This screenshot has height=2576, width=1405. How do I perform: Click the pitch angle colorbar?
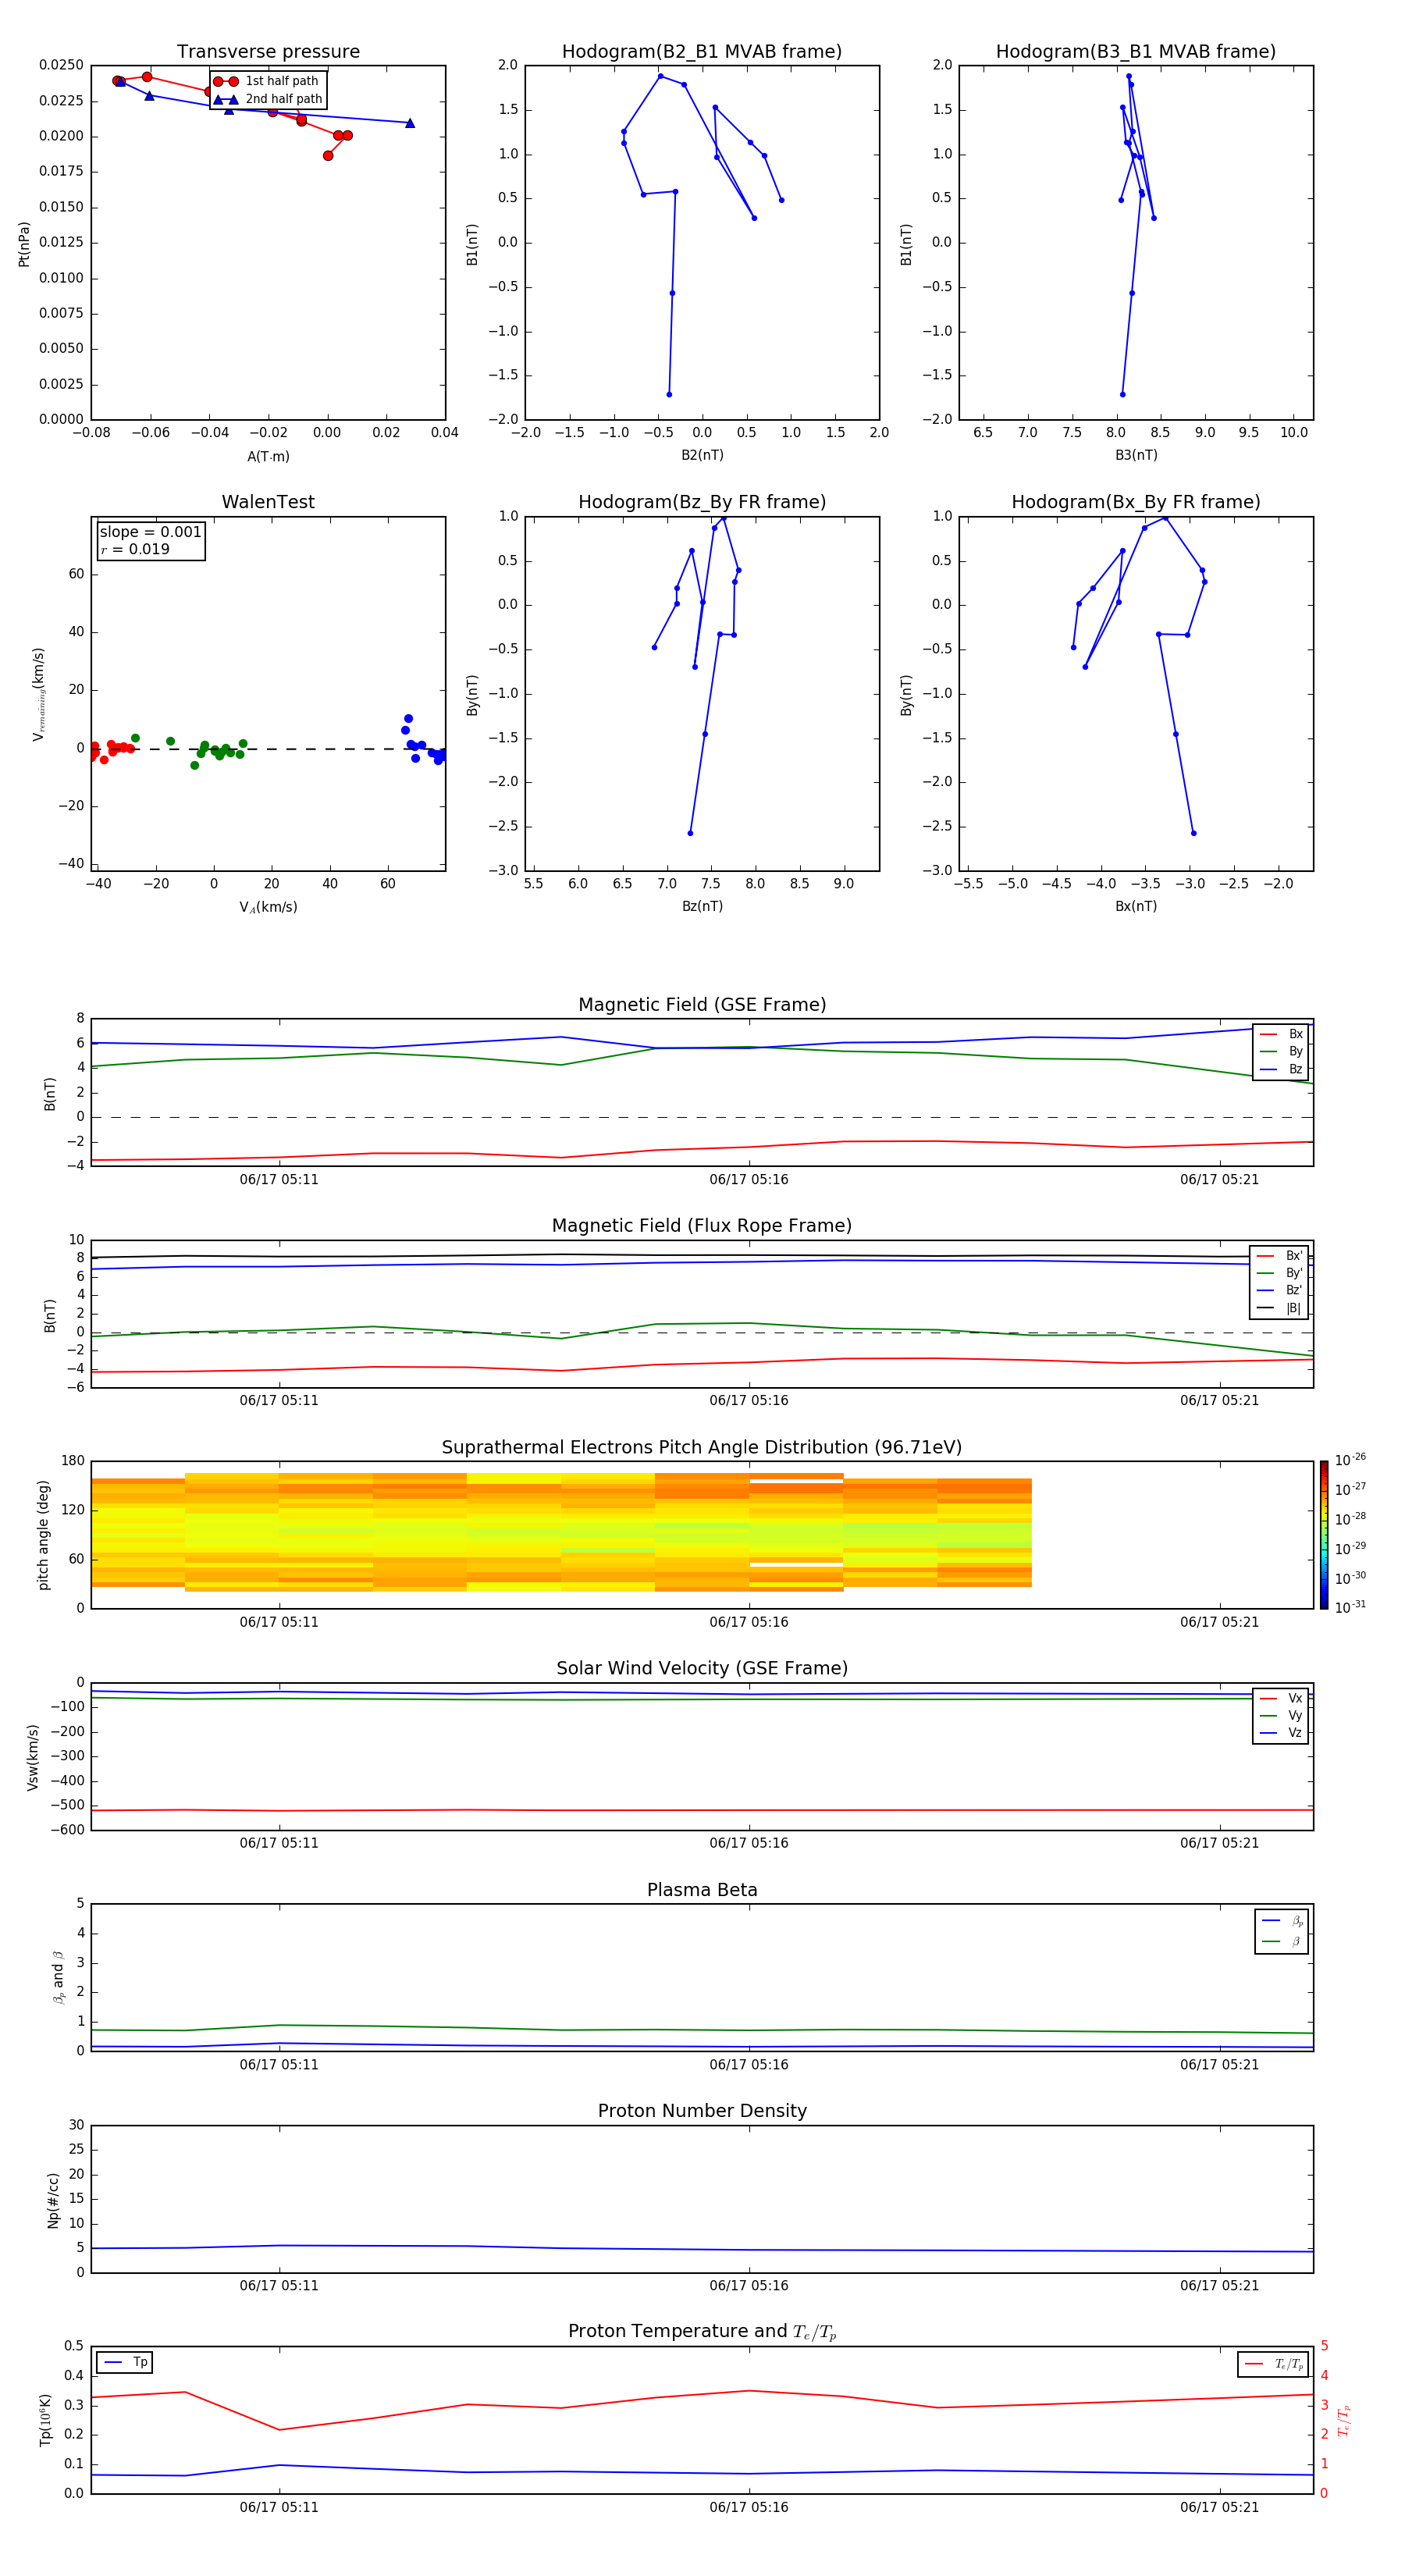1323,1535
